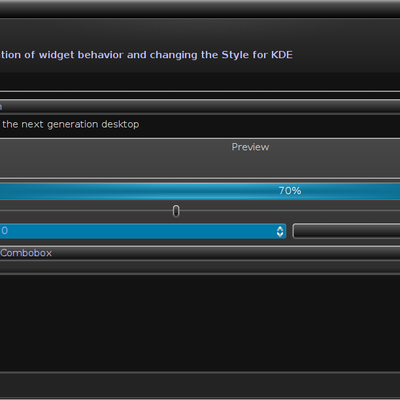Click the blank button beside the spinbox

click(346, 231)
